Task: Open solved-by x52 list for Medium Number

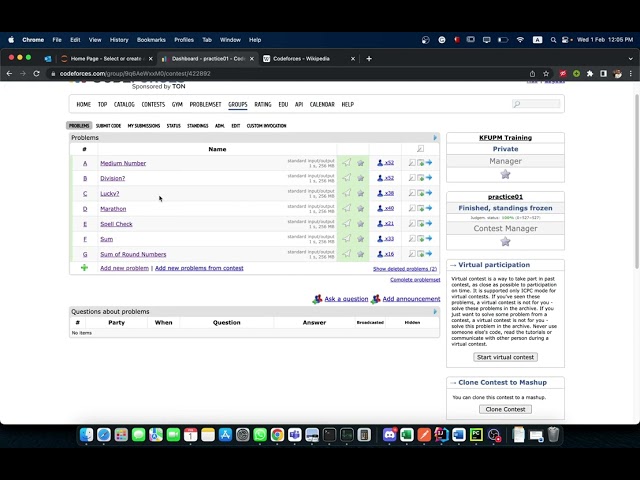Action: pyautogui.click(x=385, y=162)
